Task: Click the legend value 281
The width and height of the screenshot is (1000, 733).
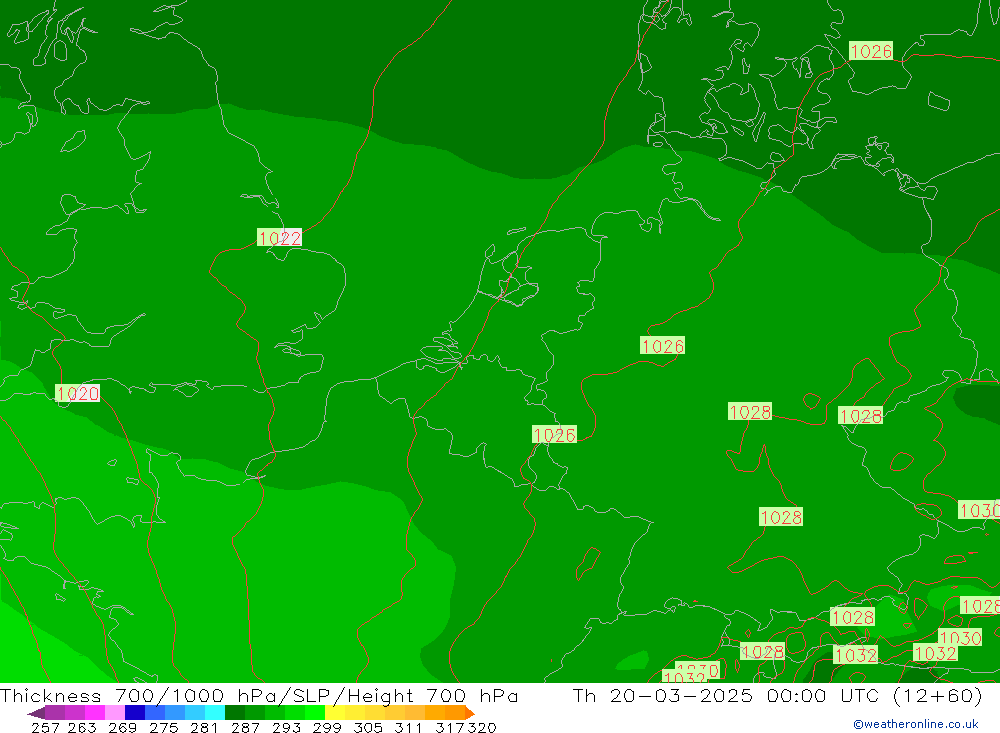Action: pyautogui.click(x=204, y=727)
